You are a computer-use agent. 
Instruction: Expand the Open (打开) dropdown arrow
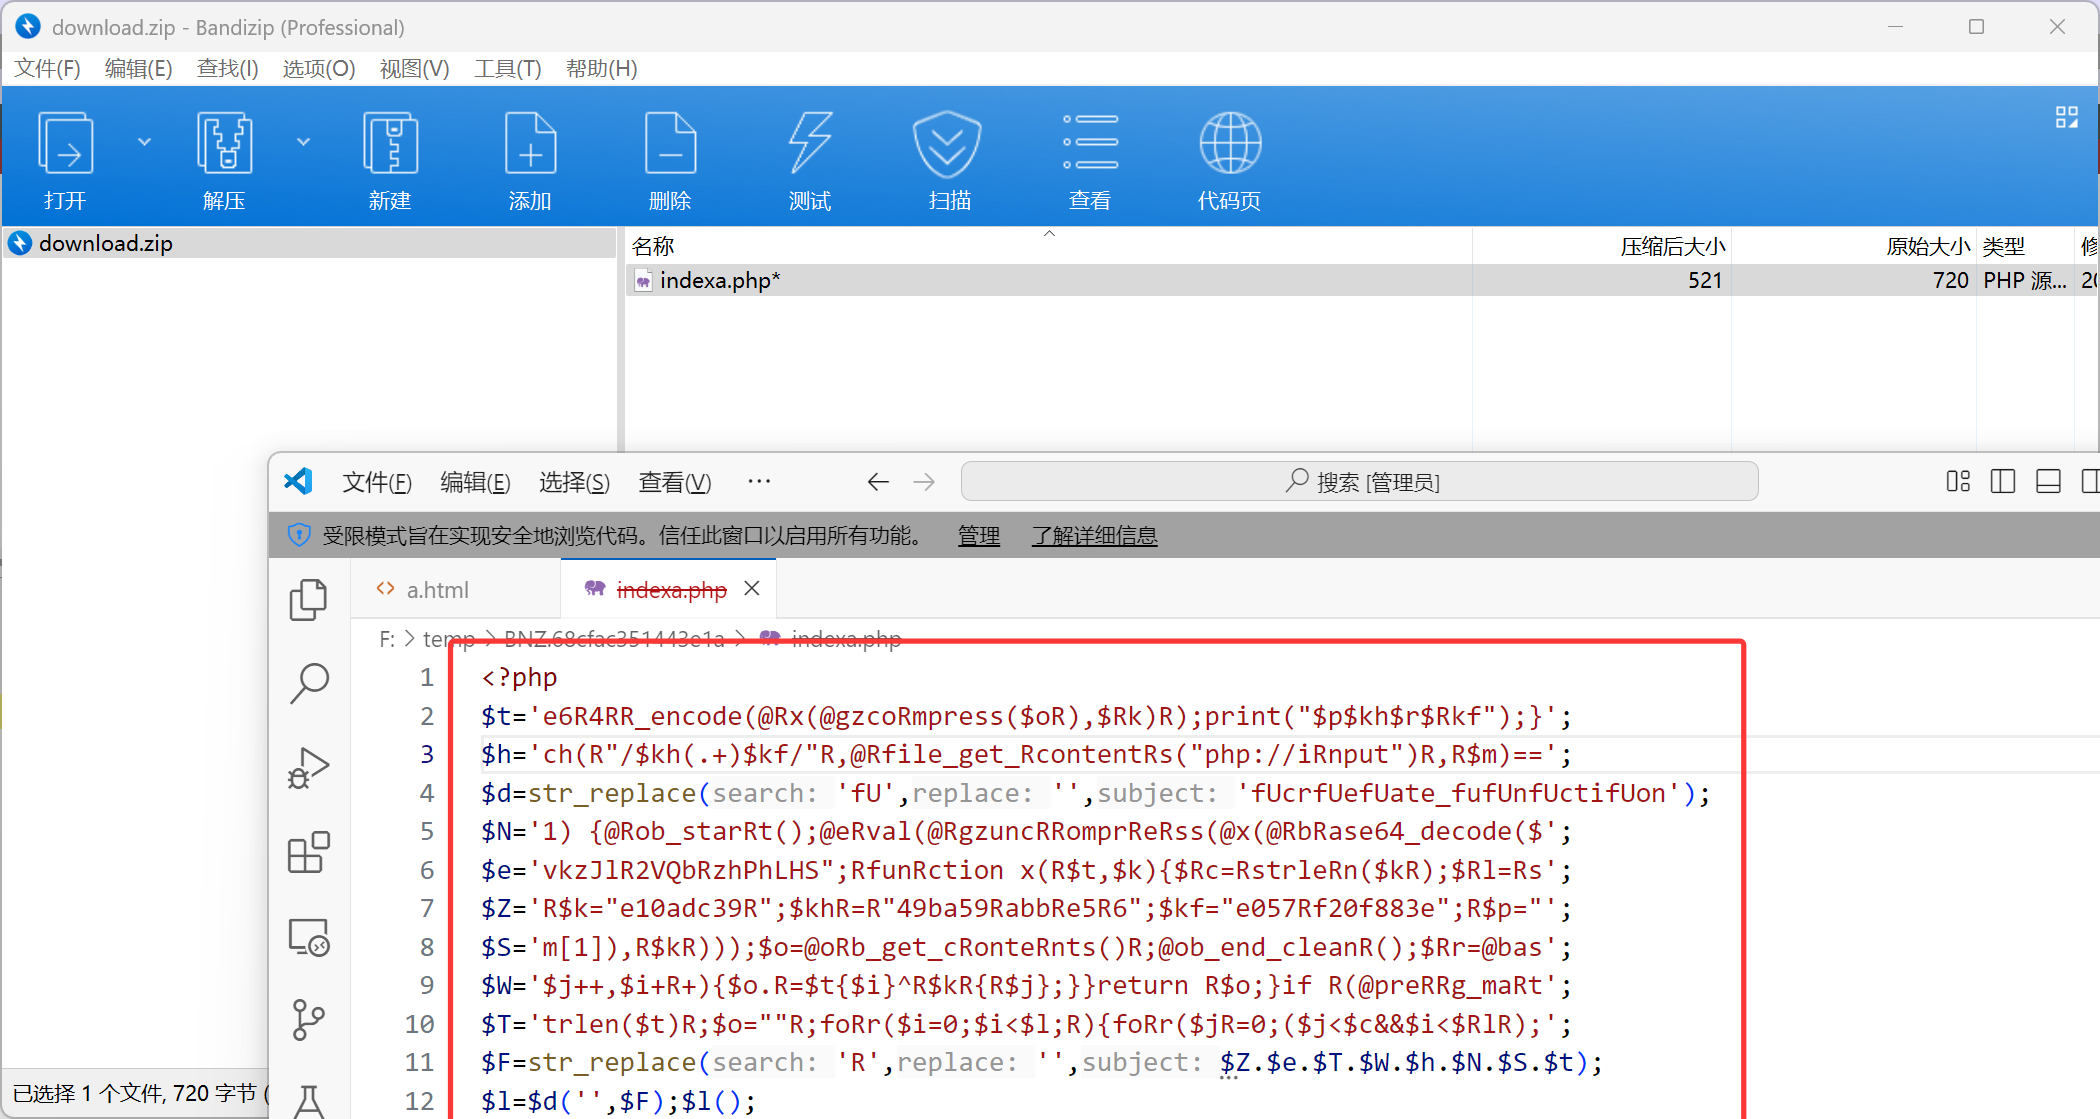pos(144,142)
